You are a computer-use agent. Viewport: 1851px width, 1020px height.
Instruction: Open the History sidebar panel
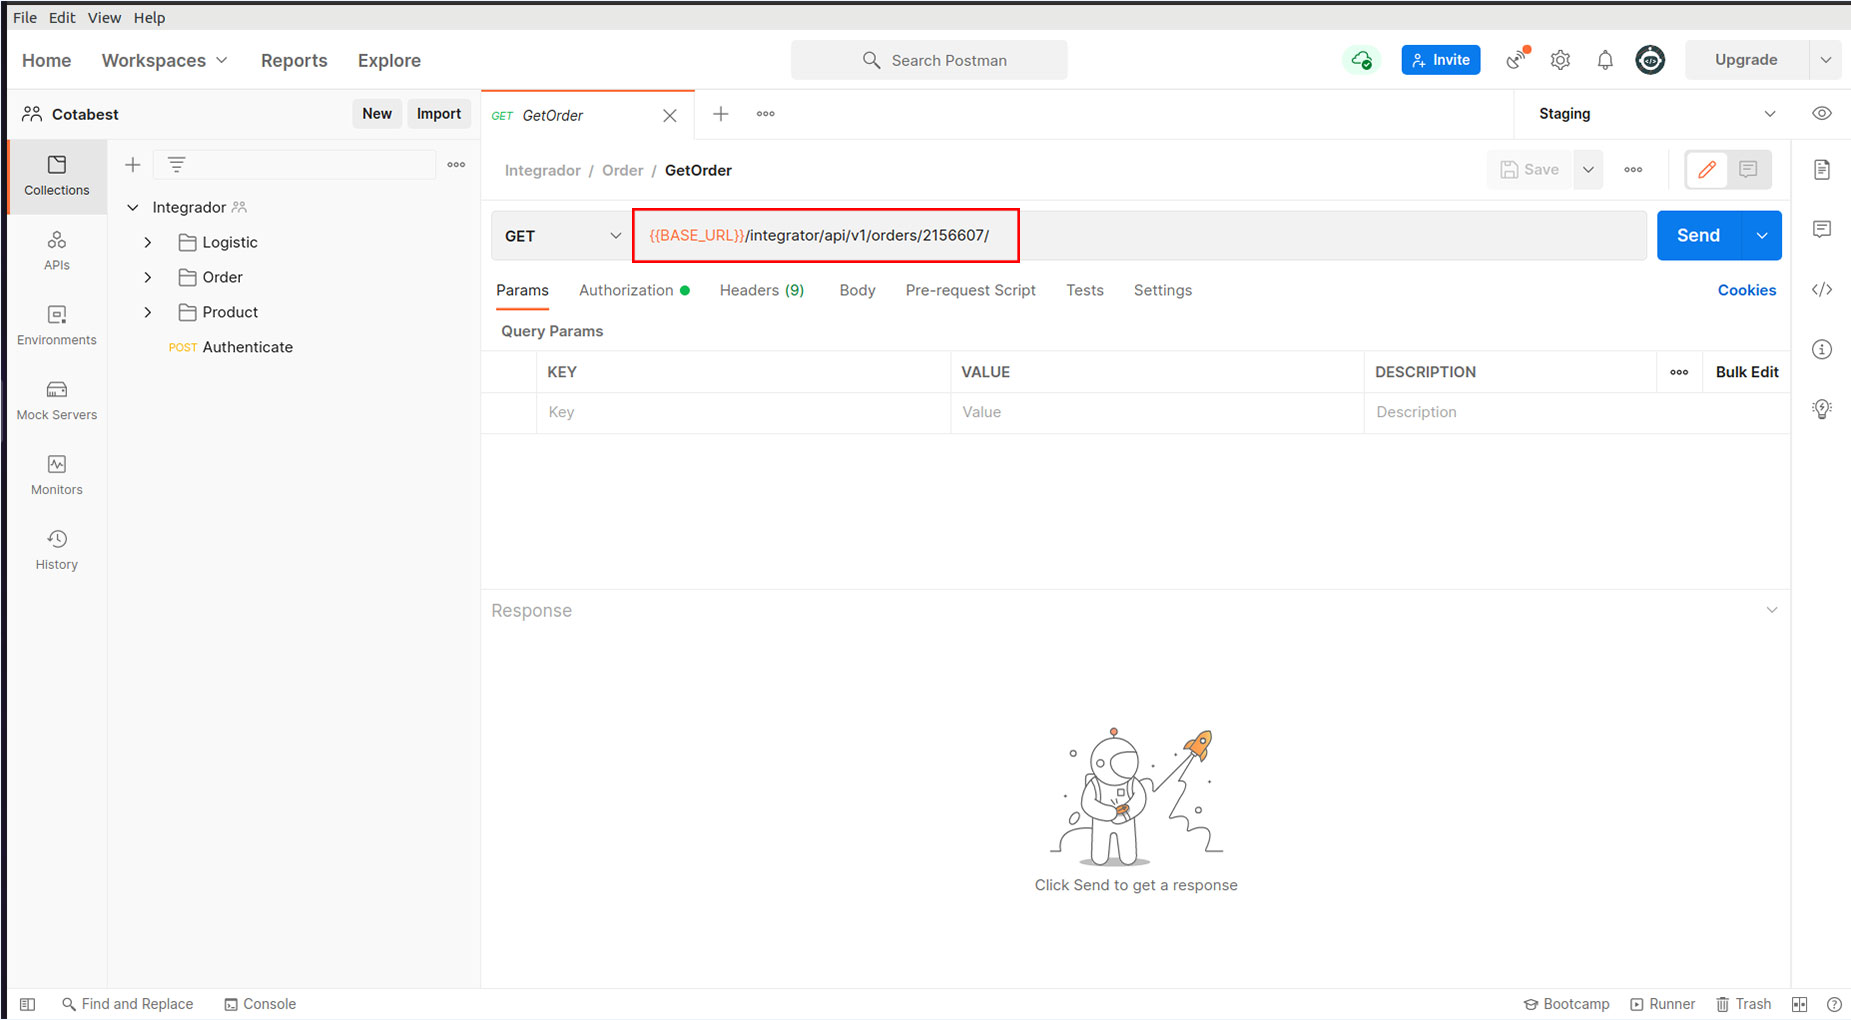point(57,551)
